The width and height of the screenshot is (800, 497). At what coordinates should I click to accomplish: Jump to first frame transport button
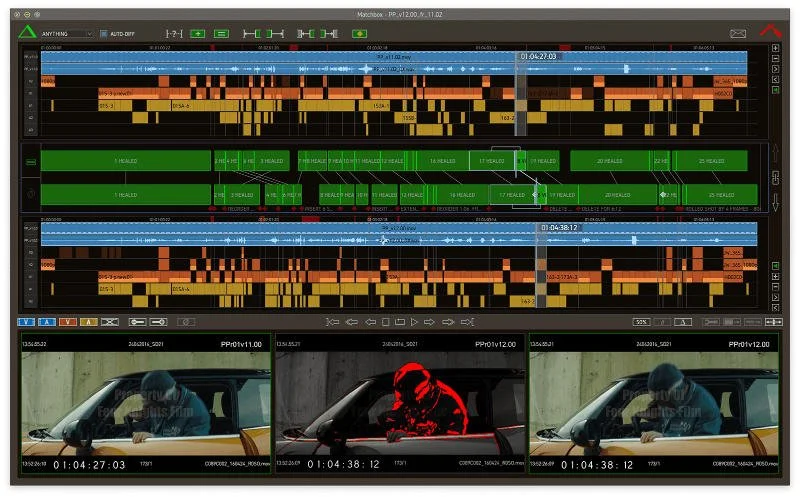[x=333, y=322]
